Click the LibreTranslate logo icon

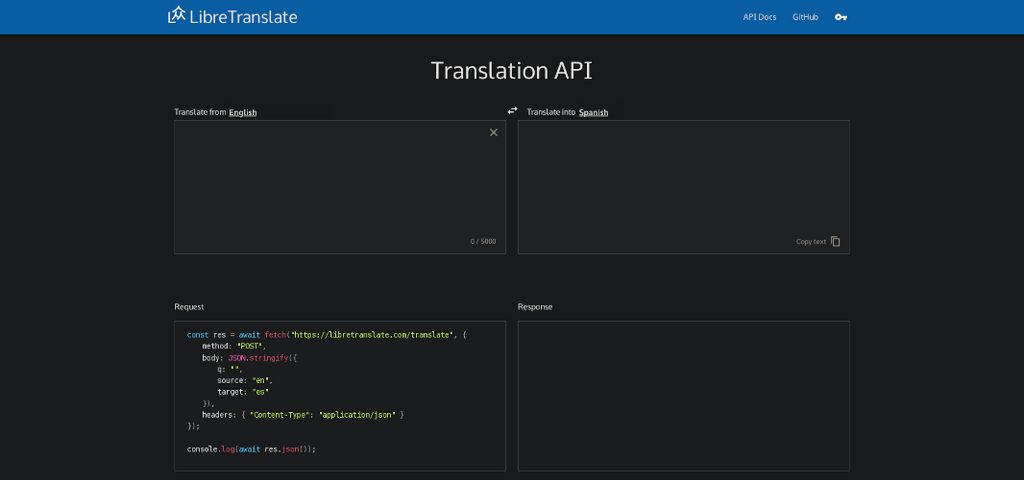tap(177, 15)
